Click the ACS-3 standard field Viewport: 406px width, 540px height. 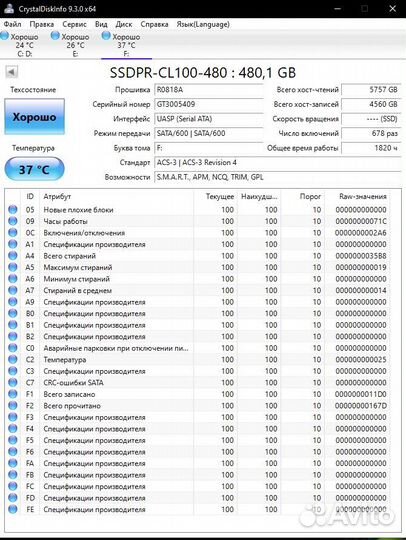pyautogui.click(x=278, y=163)
